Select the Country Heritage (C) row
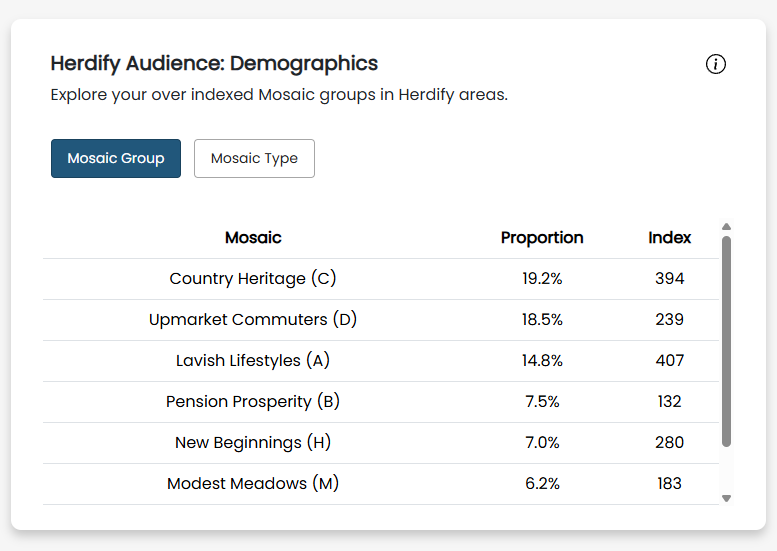The height and width of the screenshot is (551, 777). click(253, 279)
